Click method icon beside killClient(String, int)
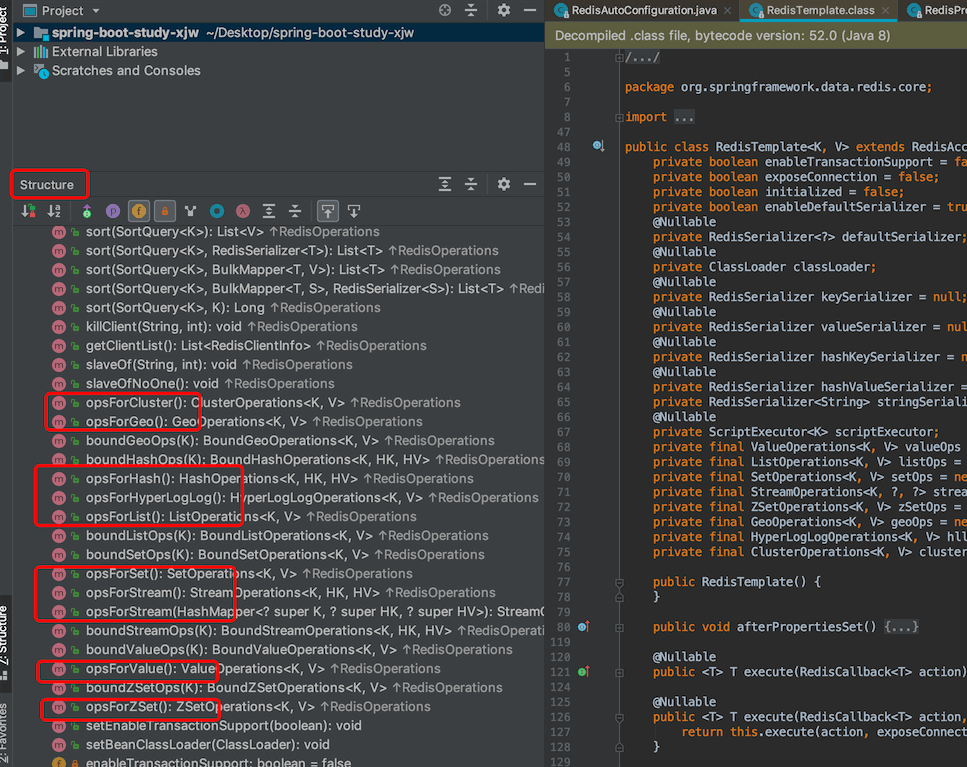This screenshot has height=767, width=967. tap(59, 327)
